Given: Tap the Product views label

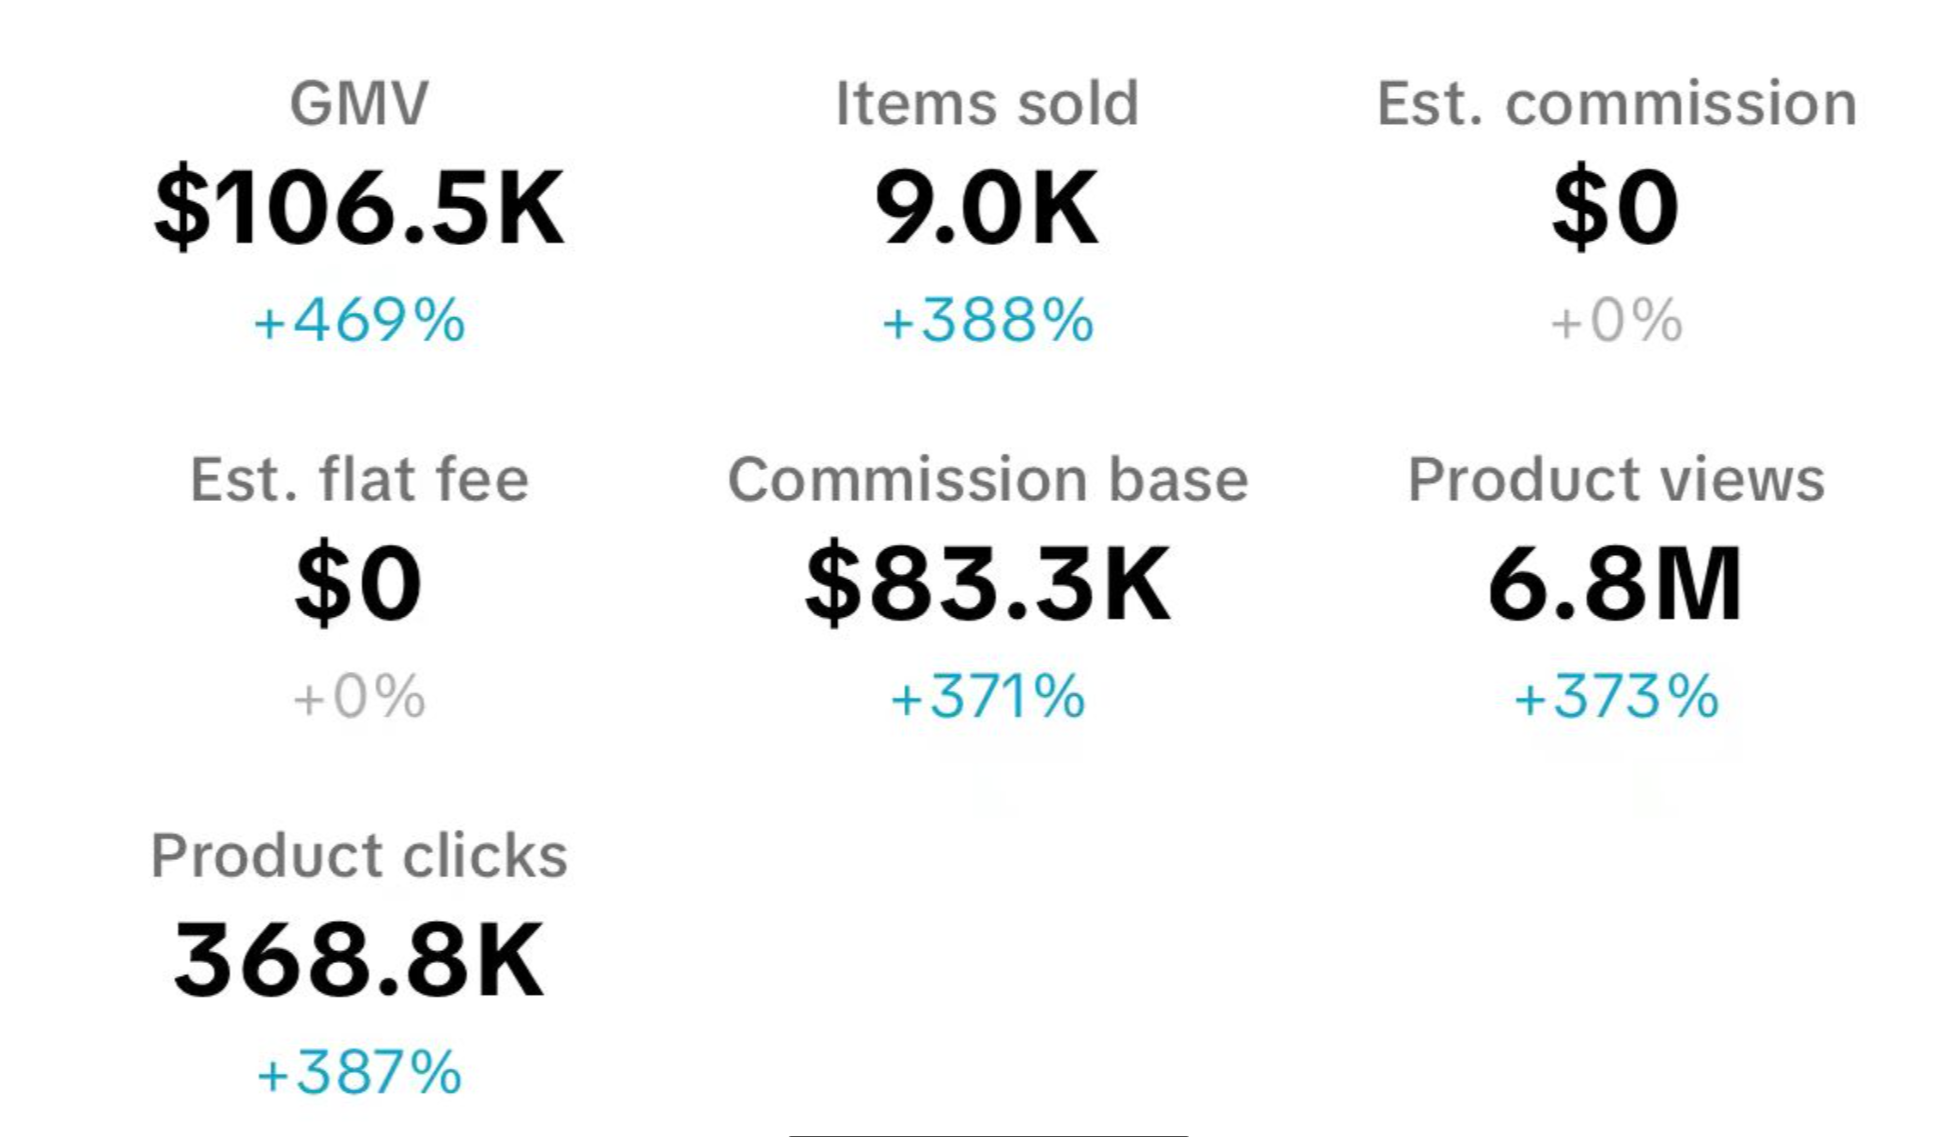Looking at the screenshot, I should tap(1616, 479).
